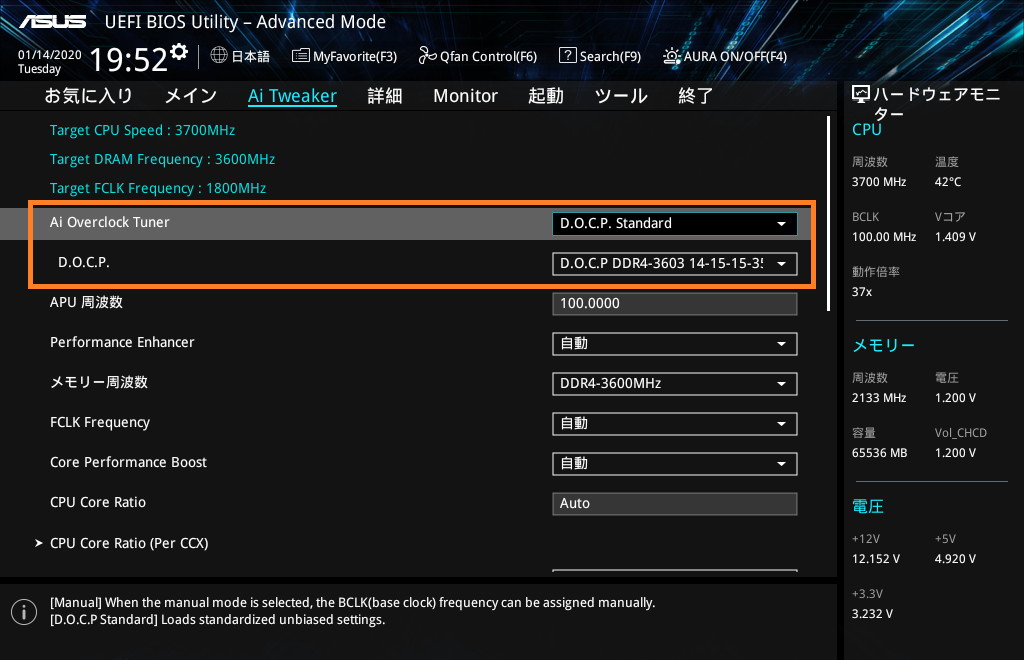The image size is (1024, 660).
Task: Click the settings gear icon beside the clock
Action: click(179, 52)
